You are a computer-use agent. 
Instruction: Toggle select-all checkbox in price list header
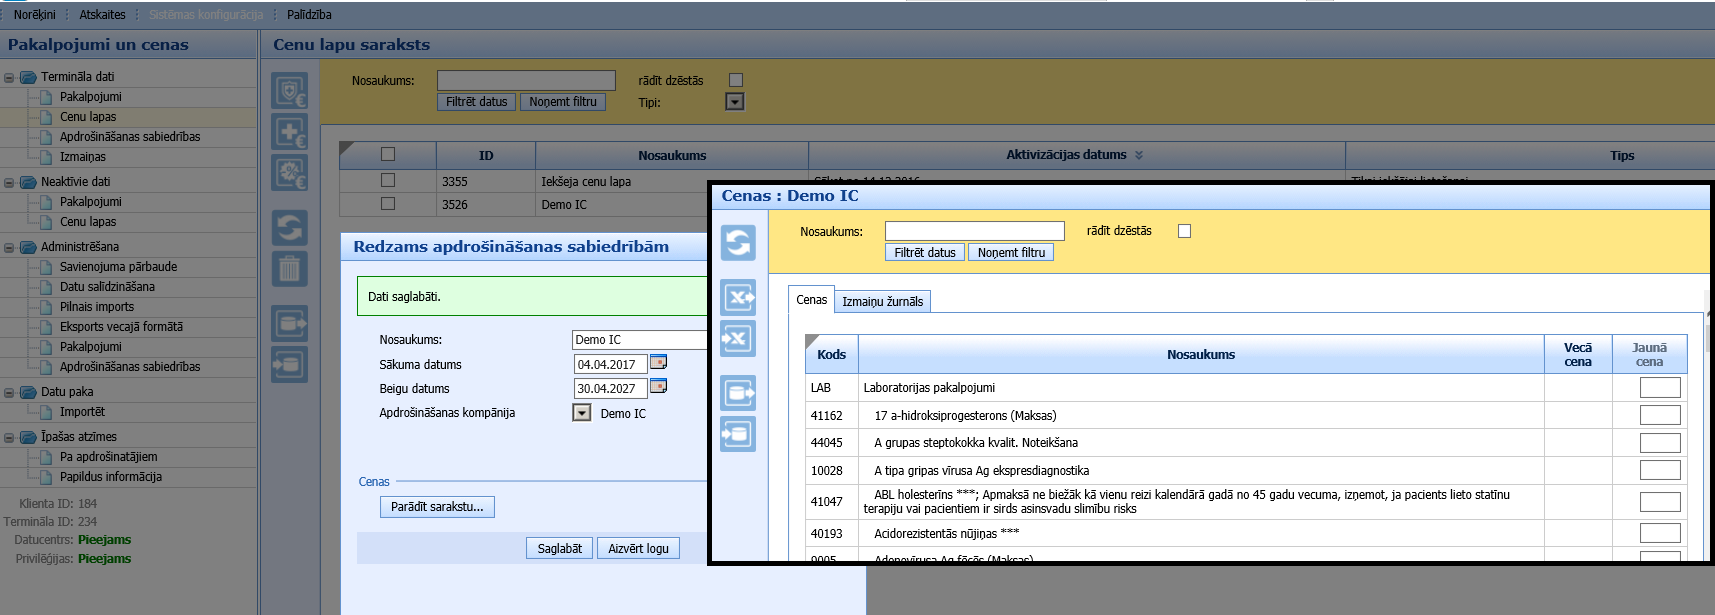pos(388,154)
